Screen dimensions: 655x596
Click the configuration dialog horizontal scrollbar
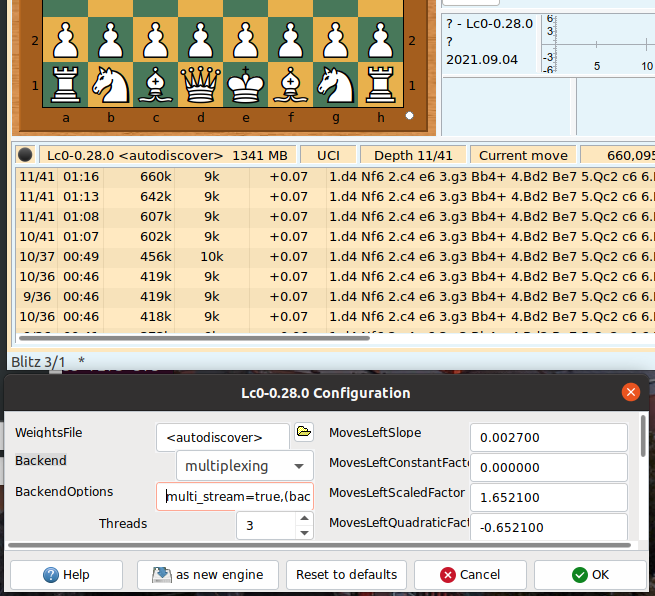point(319,545)
